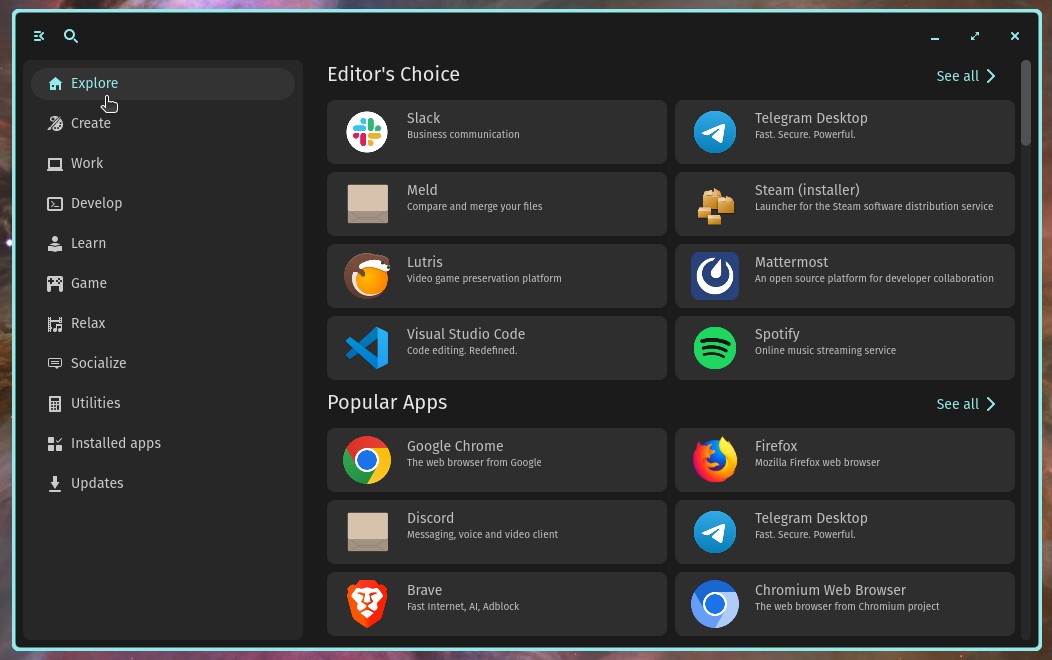Maximize the software center window
This screenshot has height=660, width=1052.
pos(975,36)
